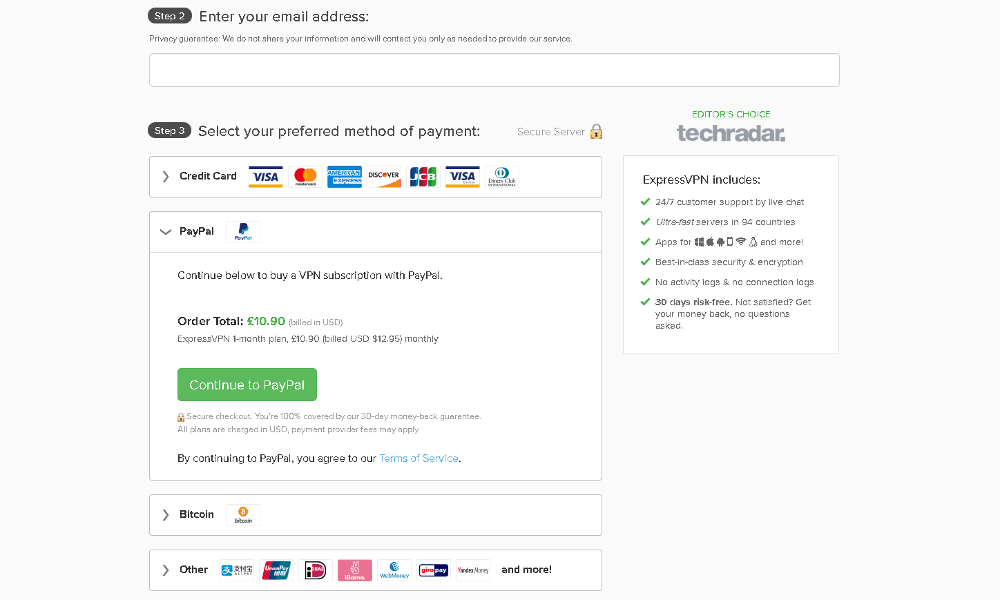
Task: Expand the Other payment methods section
Action: point(375,570)
